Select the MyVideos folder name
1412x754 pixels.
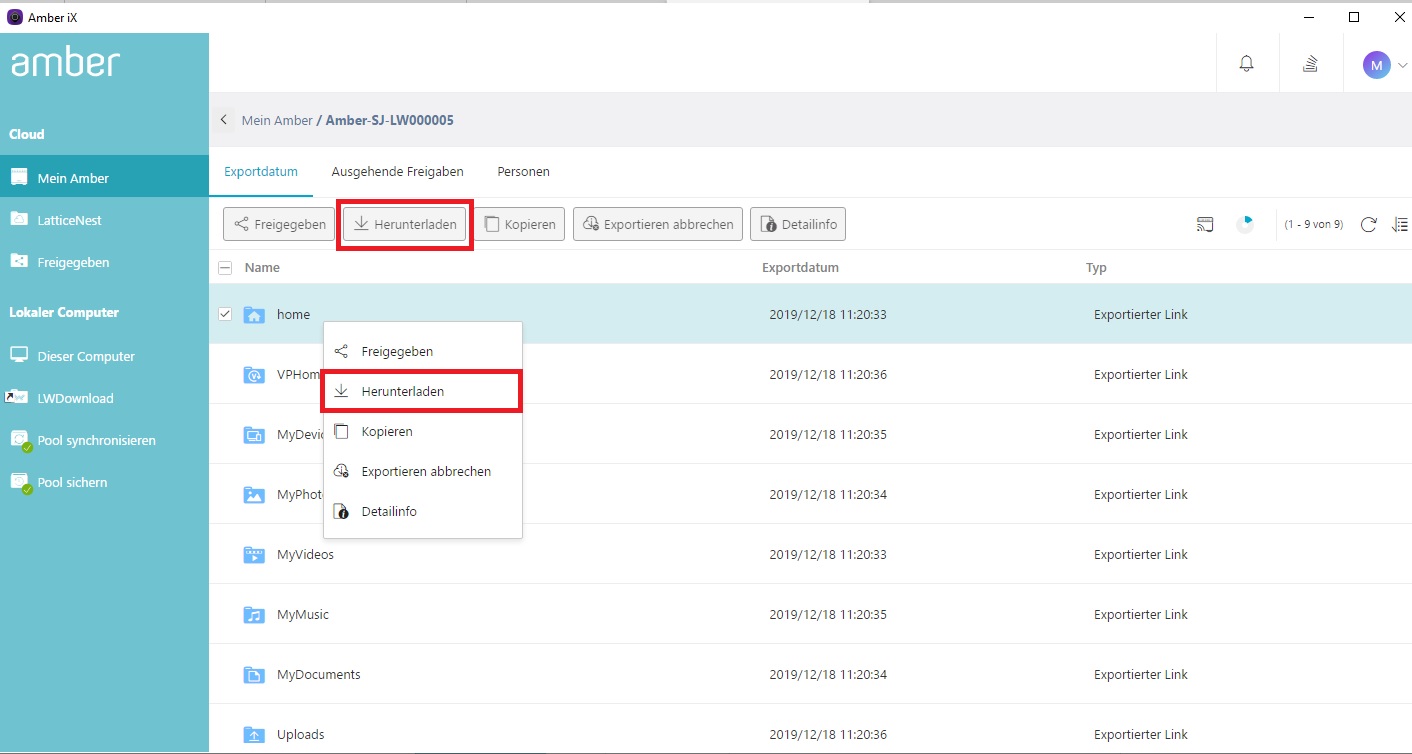(x=305, y=554)
